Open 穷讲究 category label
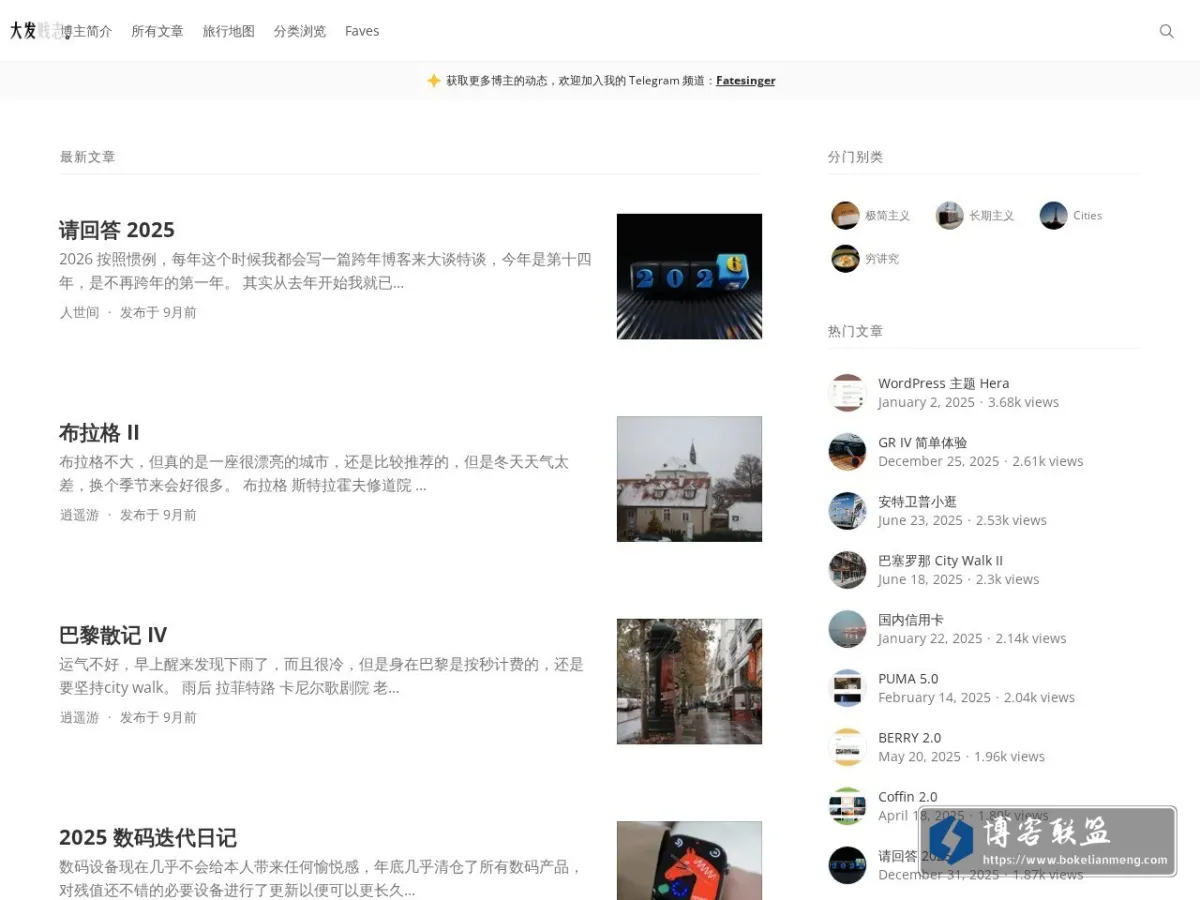This screenshot has height=900, width=1200. coord(882,258)
